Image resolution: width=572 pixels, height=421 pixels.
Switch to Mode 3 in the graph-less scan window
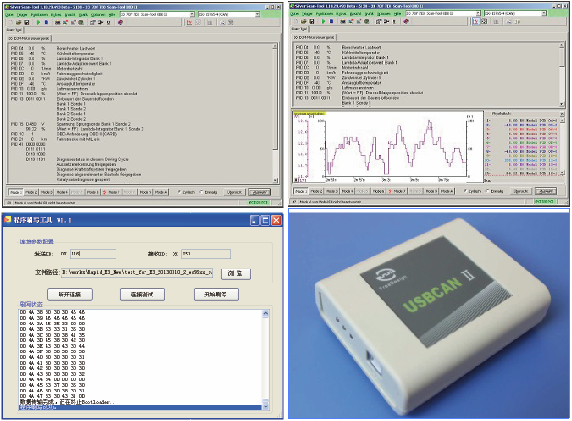click(46, 192)
